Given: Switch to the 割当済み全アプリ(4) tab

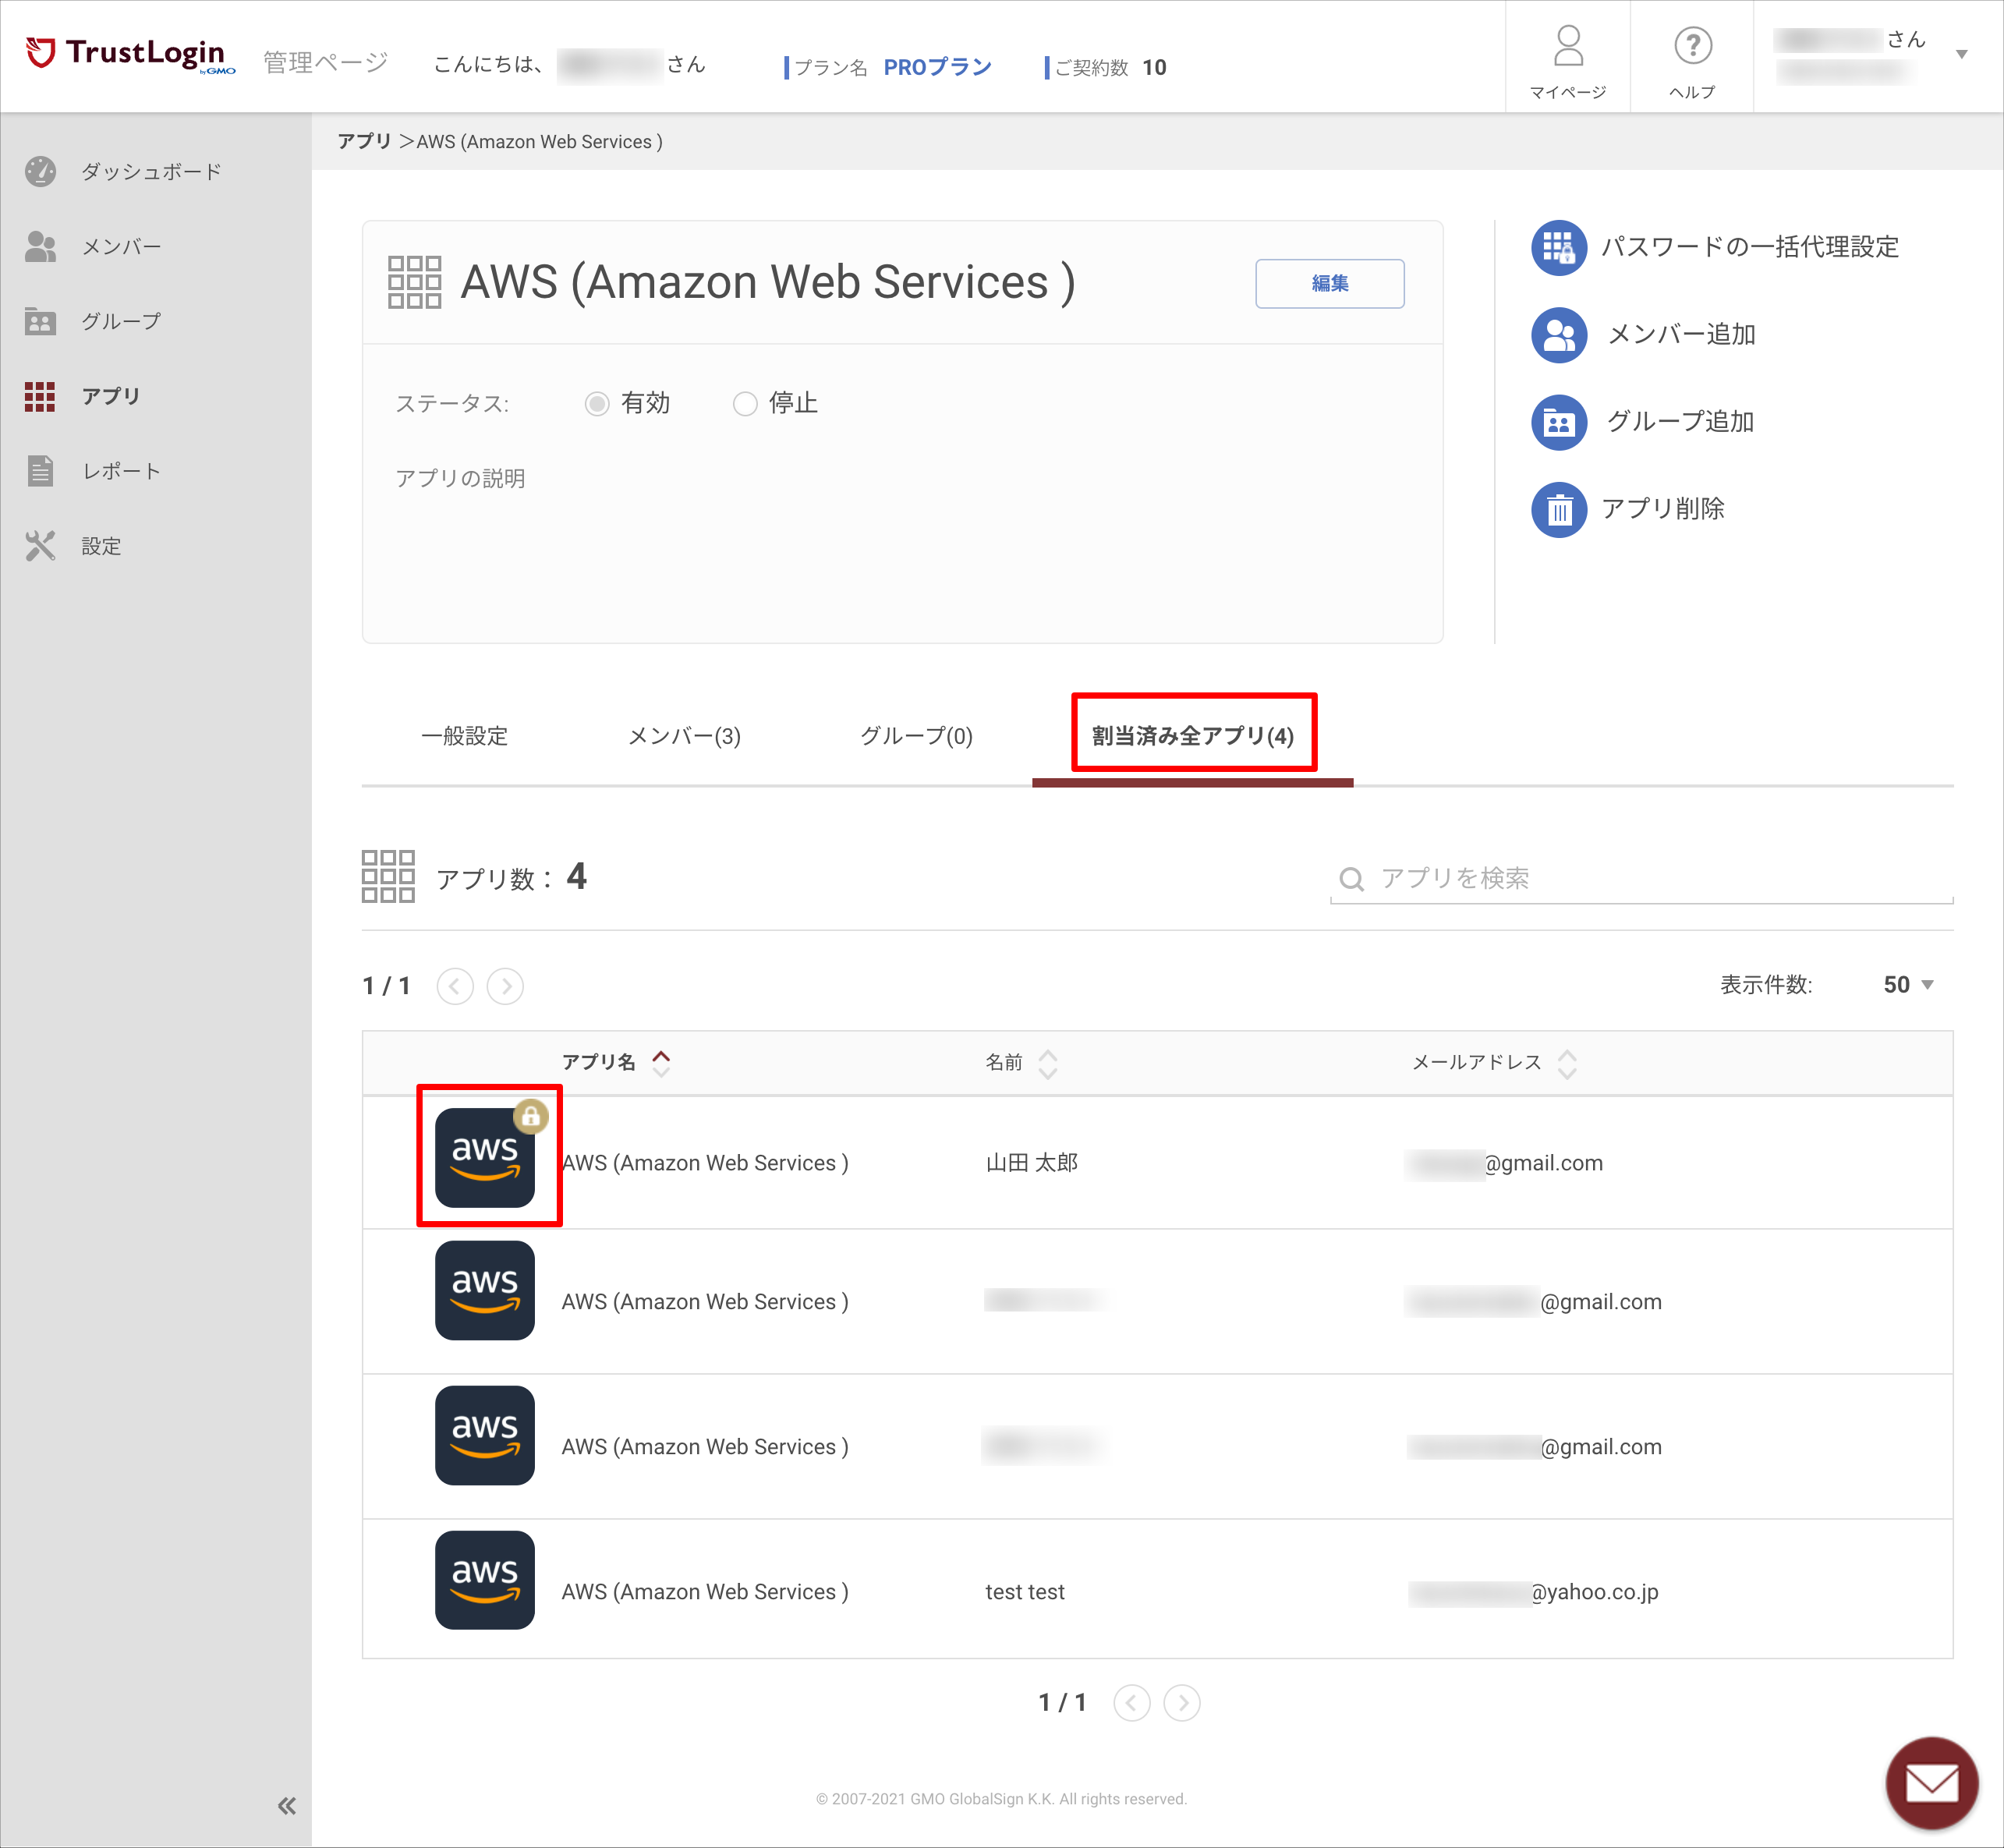Looking at the screenshot, I should [x=1193, y=736].
